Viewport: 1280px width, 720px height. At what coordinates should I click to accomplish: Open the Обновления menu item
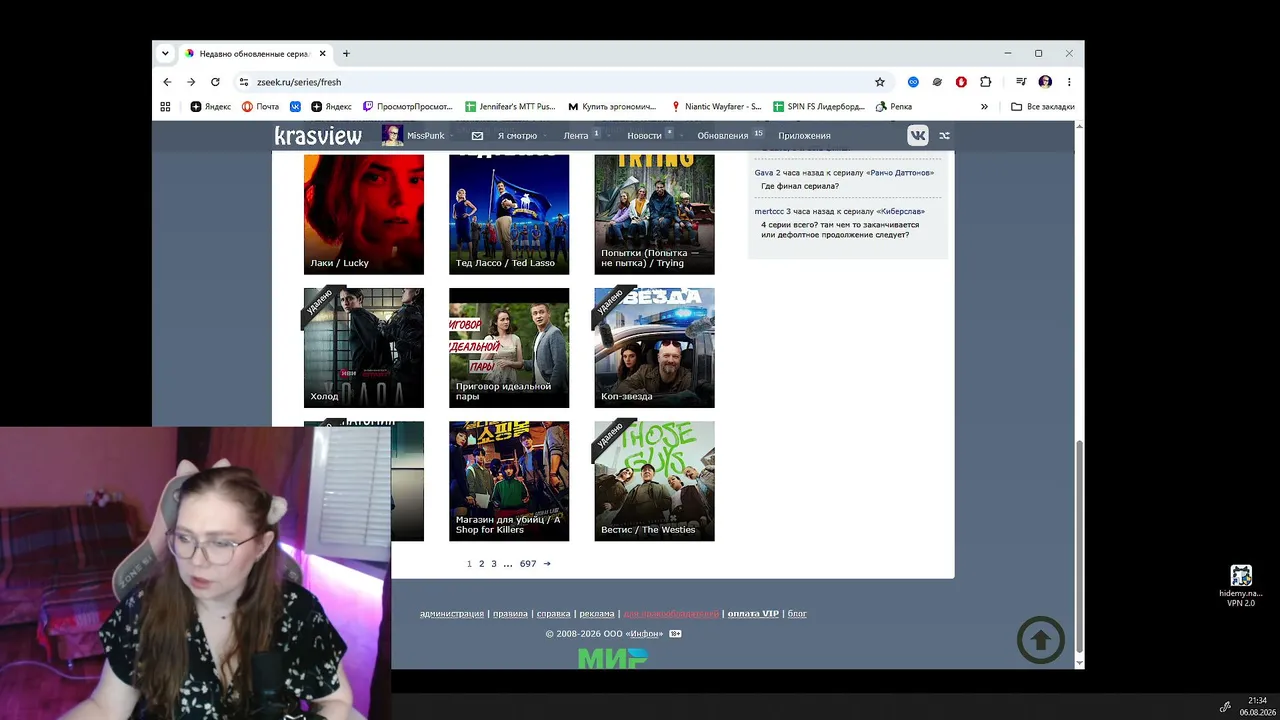pyautogui.click(x=723, y=136)
